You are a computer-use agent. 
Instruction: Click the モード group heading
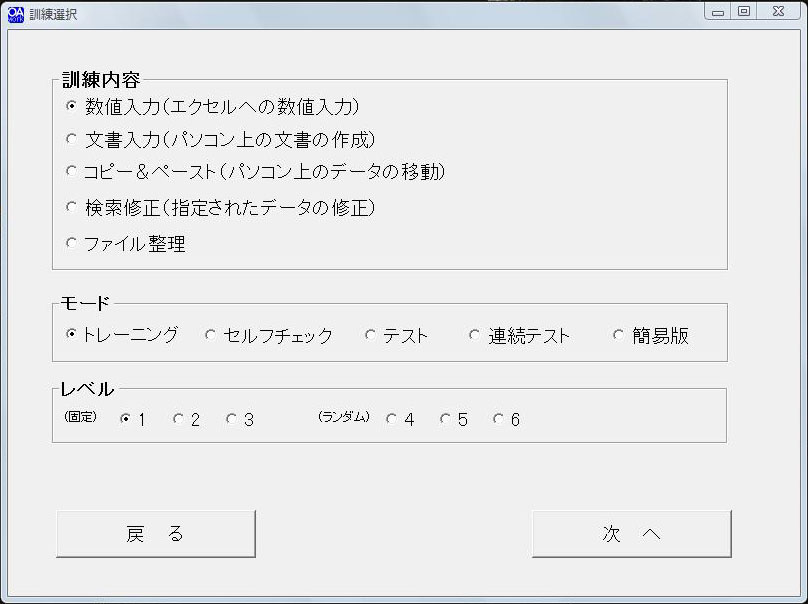click(x=85, y=303)
